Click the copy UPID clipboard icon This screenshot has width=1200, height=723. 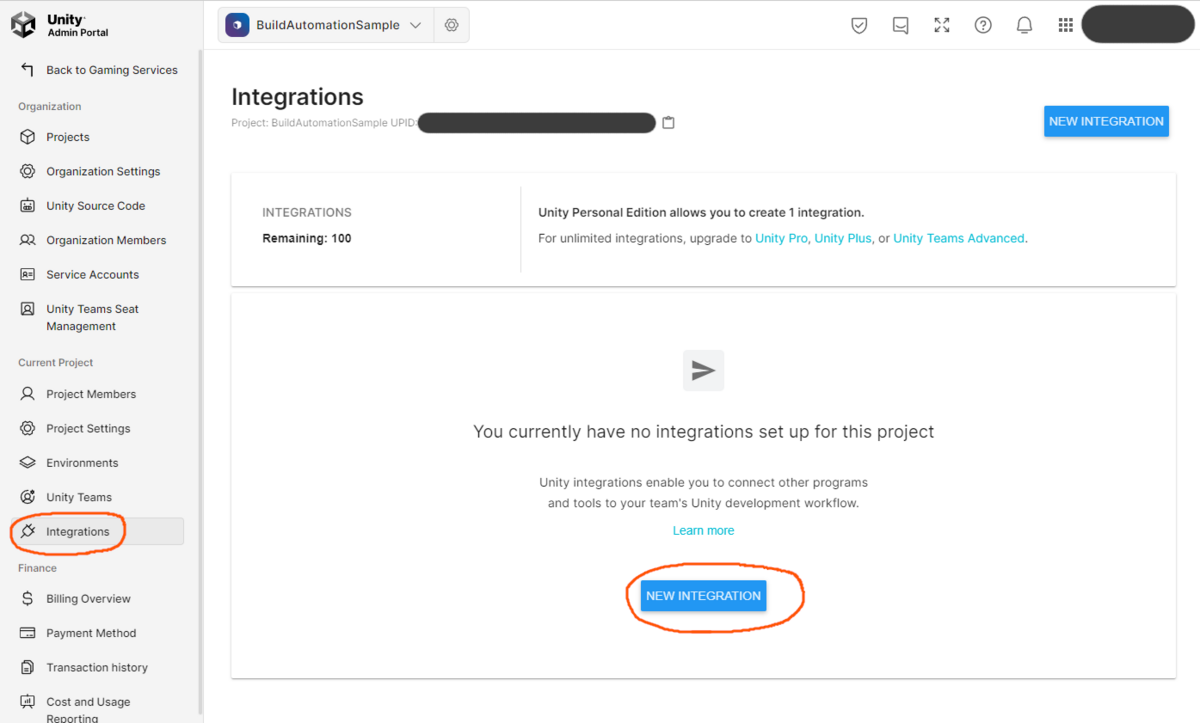click(x=668, y=122)
